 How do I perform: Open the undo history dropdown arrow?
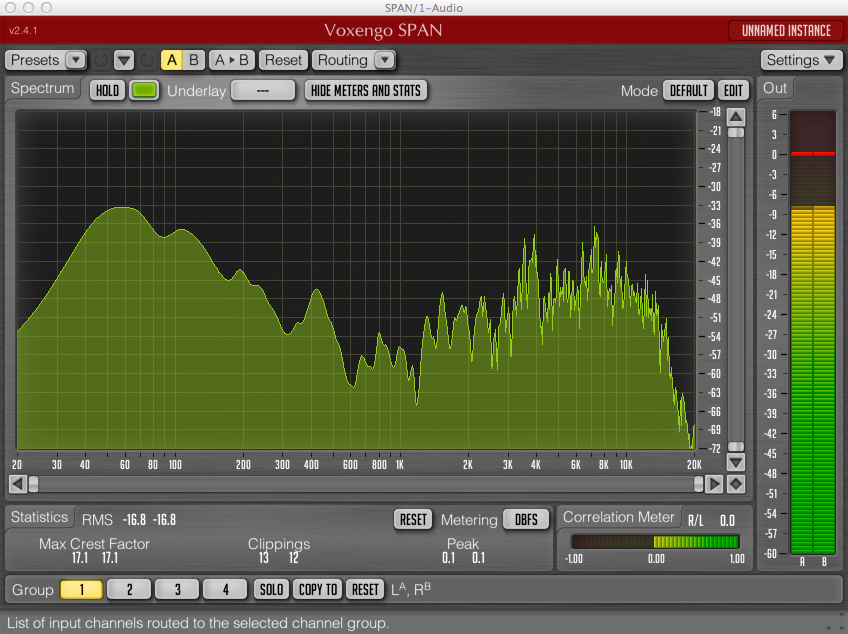point(124,60)
